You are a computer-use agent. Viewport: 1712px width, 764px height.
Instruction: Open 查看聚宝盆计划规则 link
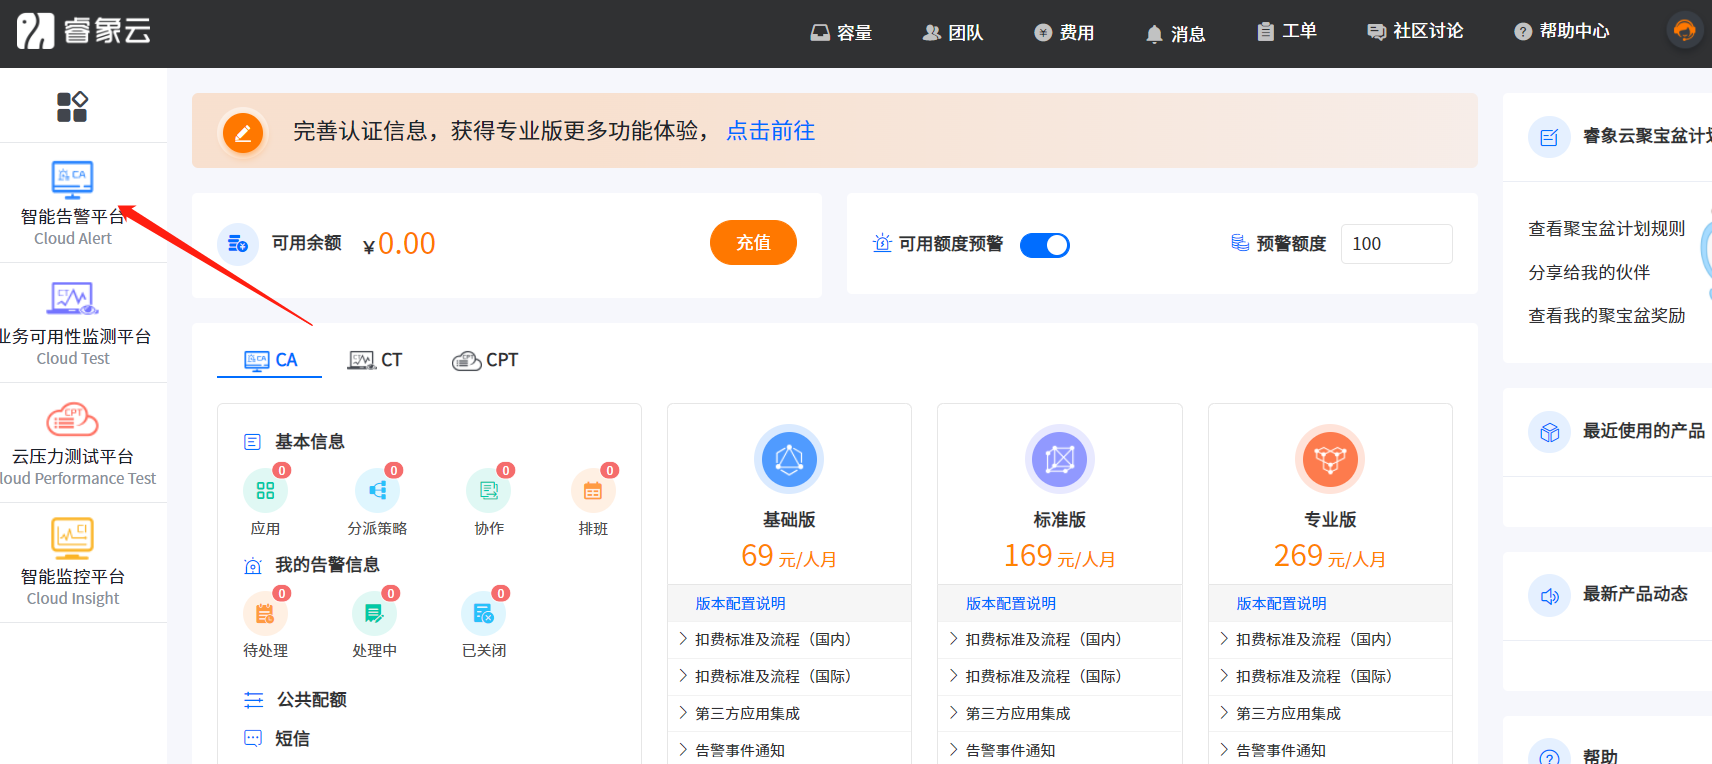1607,229
